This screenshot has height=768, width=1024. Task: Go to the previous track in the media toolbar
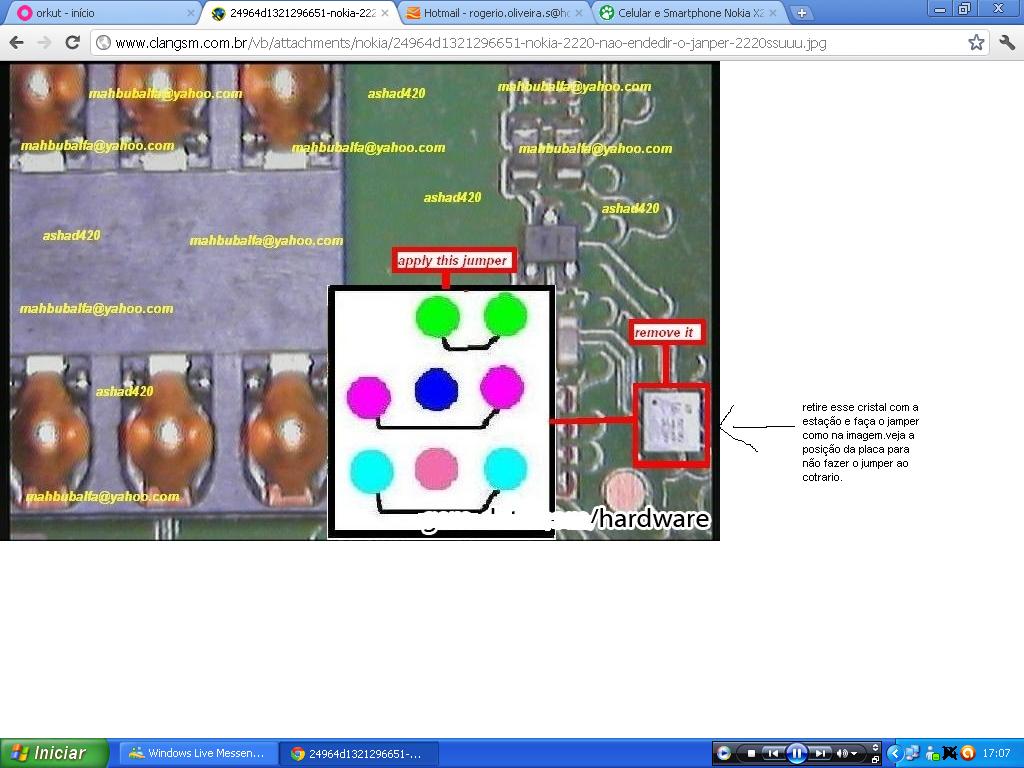point(772,753)
